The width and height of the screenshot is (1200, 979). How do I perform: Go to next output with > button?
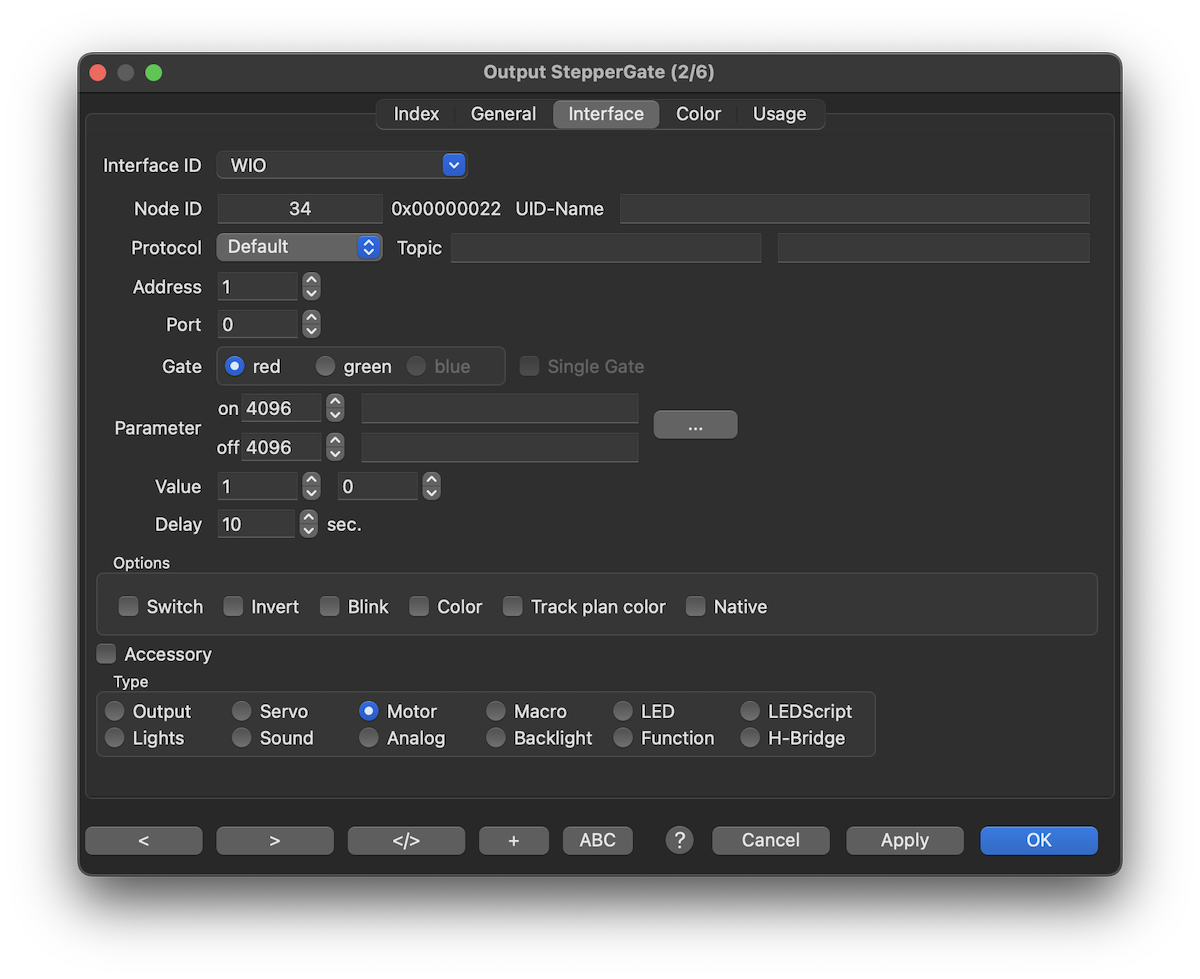tap(275, 840)
